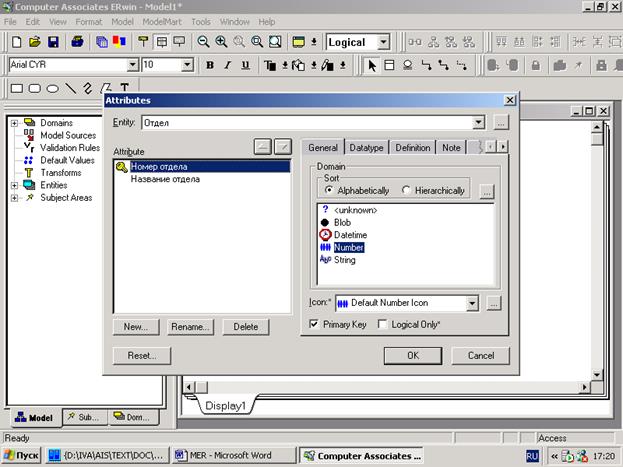Image resolution: width=623 pixels, height=467 pixels.
Task: Click the Zoom In magnifier icon
Action: [221, 42]
